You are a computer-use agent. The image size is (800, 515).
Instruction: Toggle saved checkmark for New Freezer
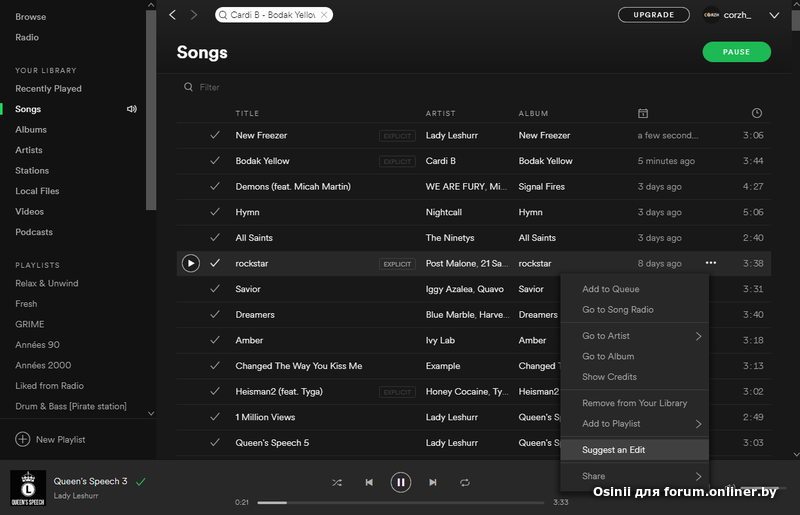coord(215,135)
